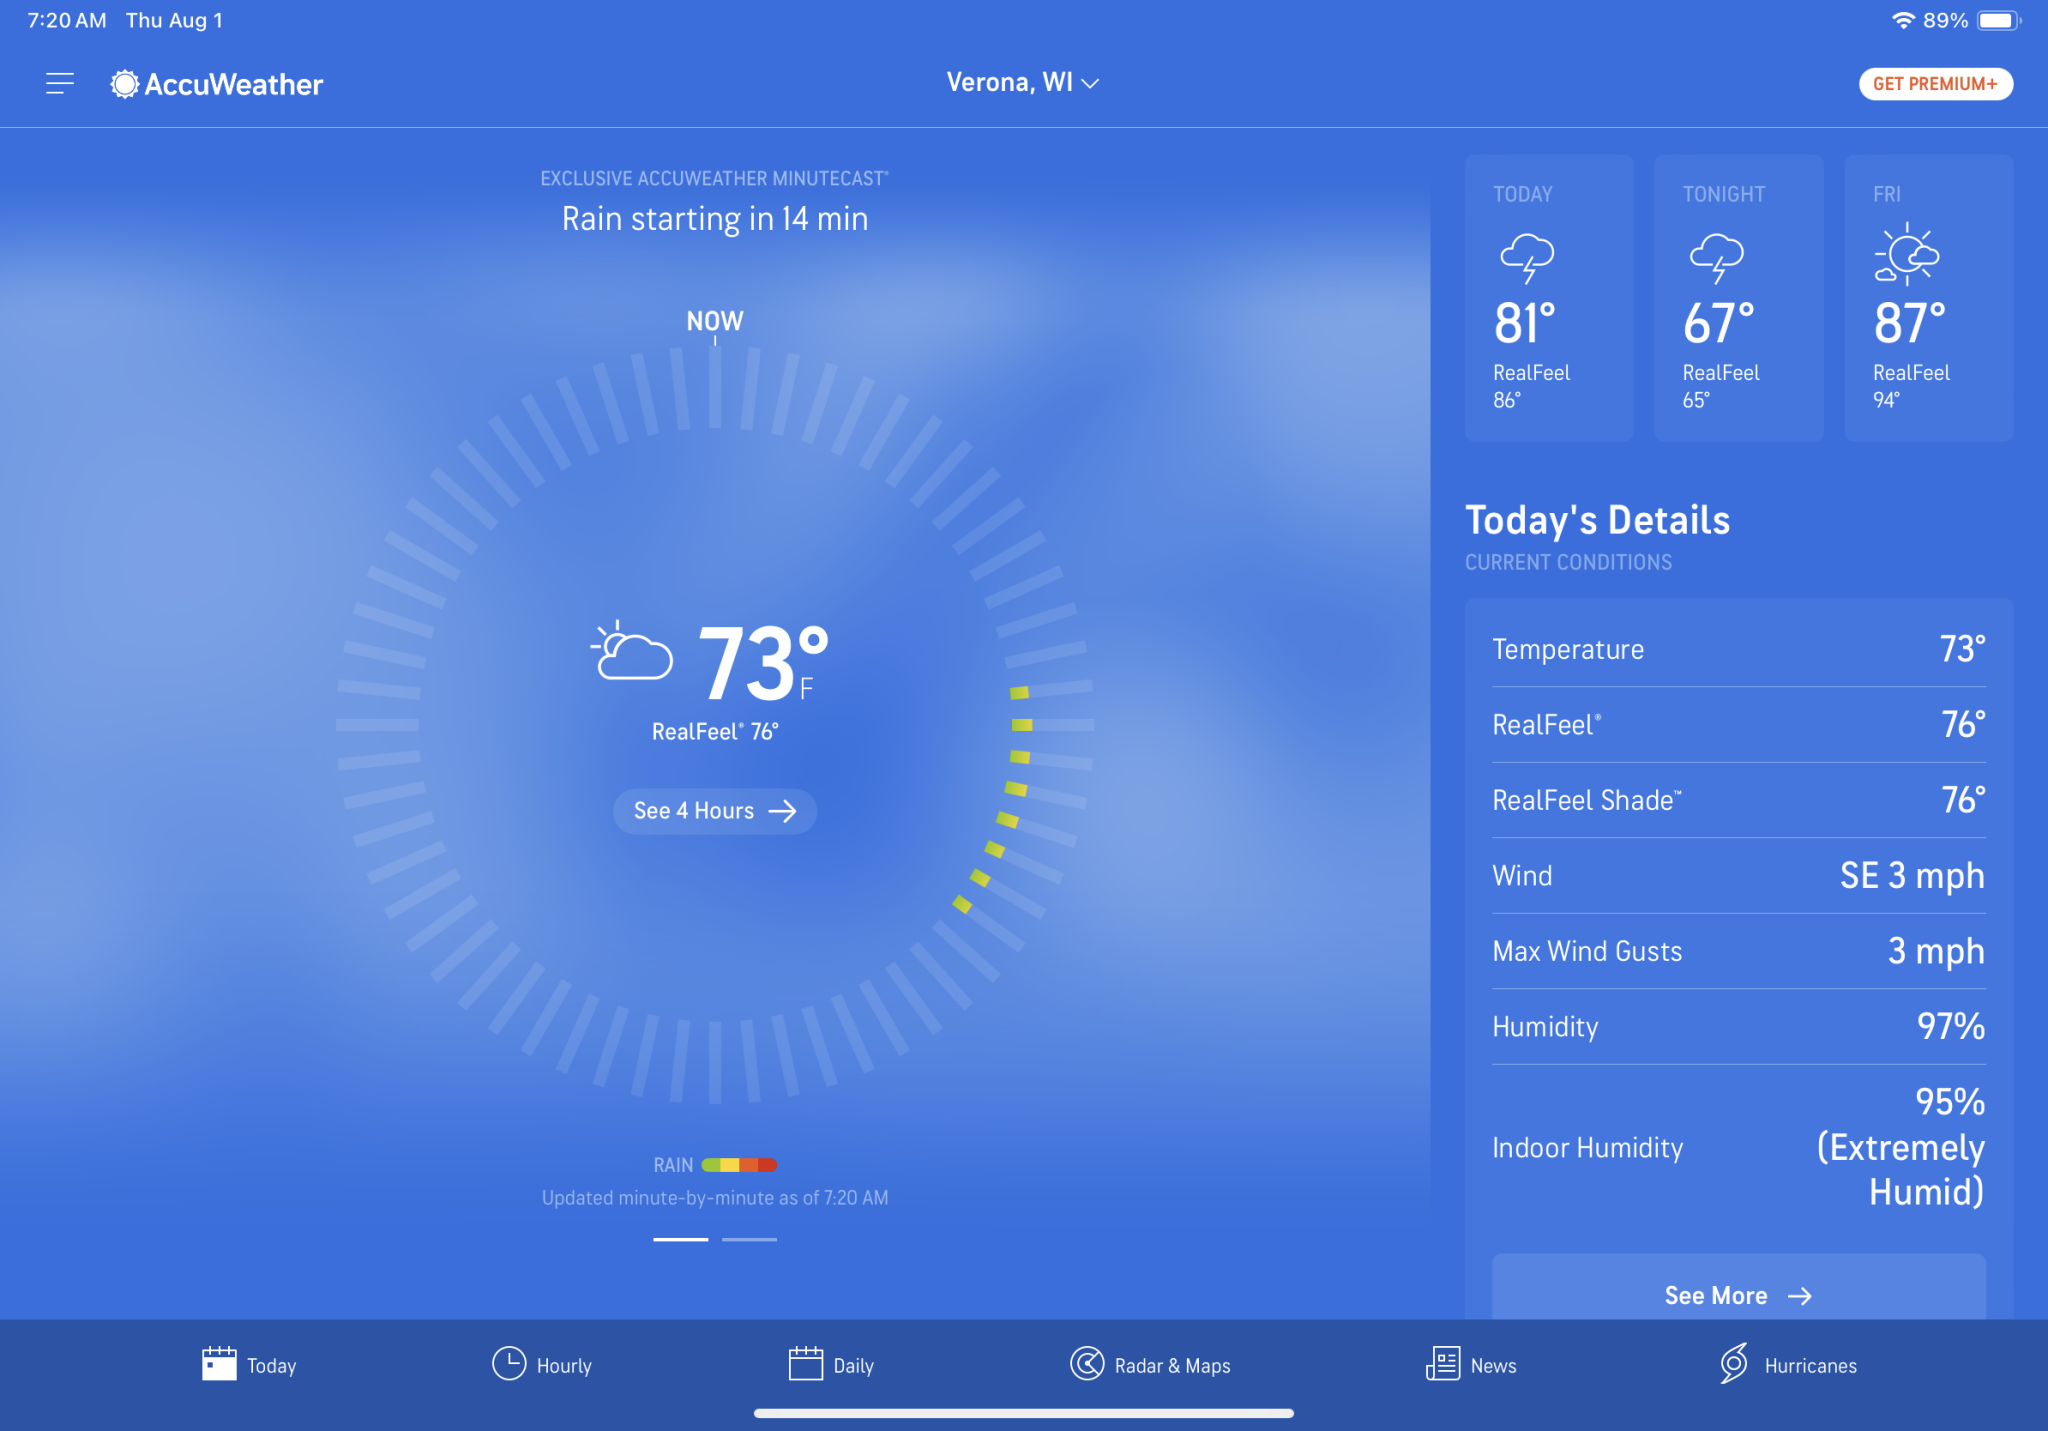Open the FRI 87° forecast card

coord(1929,298)
